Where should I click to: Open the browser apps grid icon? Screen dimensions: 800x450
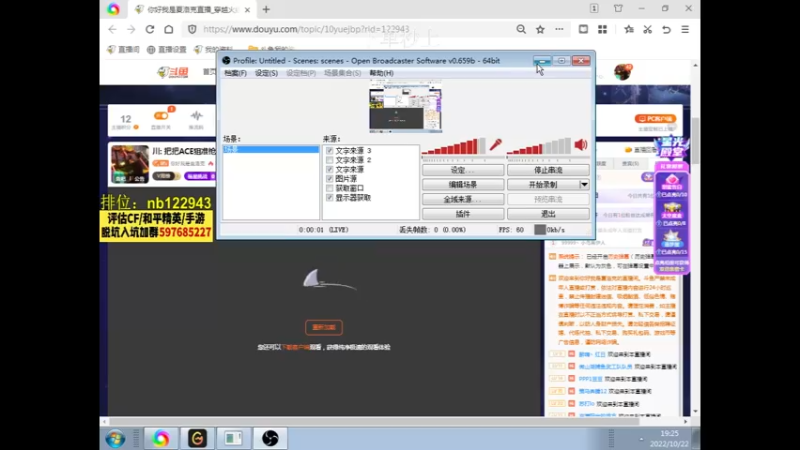coord(603,30)
